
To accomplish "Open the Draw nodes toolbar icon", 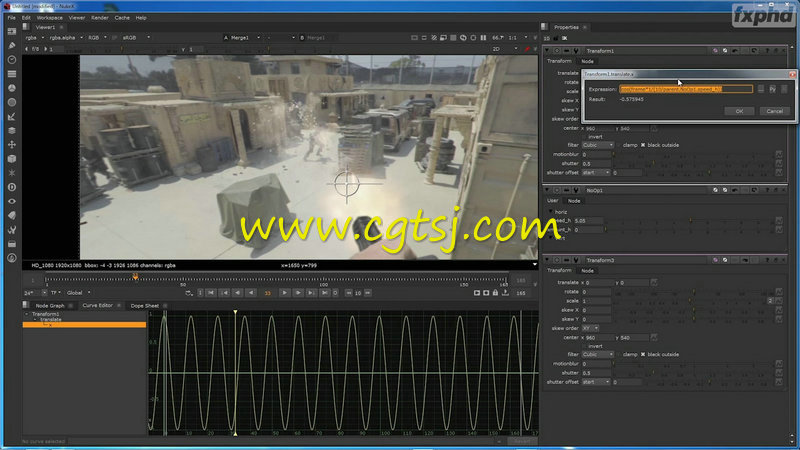I will 12,45.
